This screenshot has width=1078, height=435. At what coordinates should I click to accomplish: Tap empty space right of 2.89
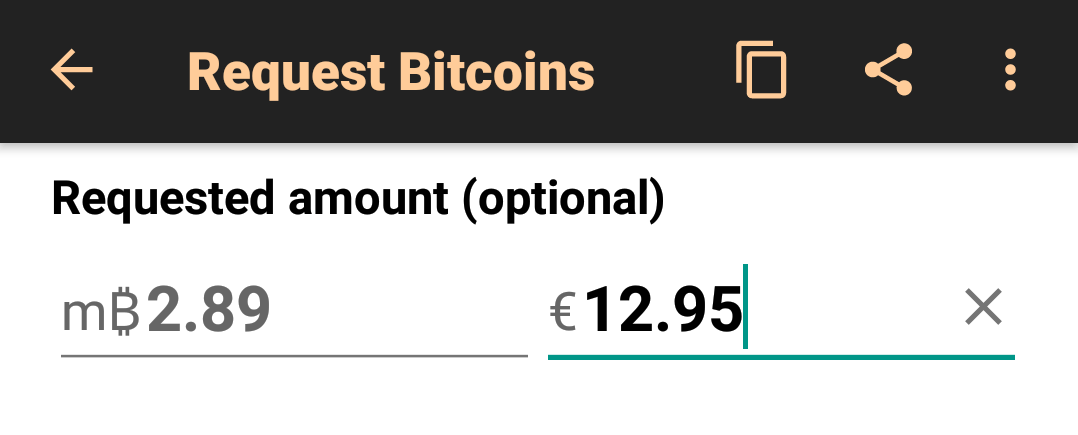399,309
